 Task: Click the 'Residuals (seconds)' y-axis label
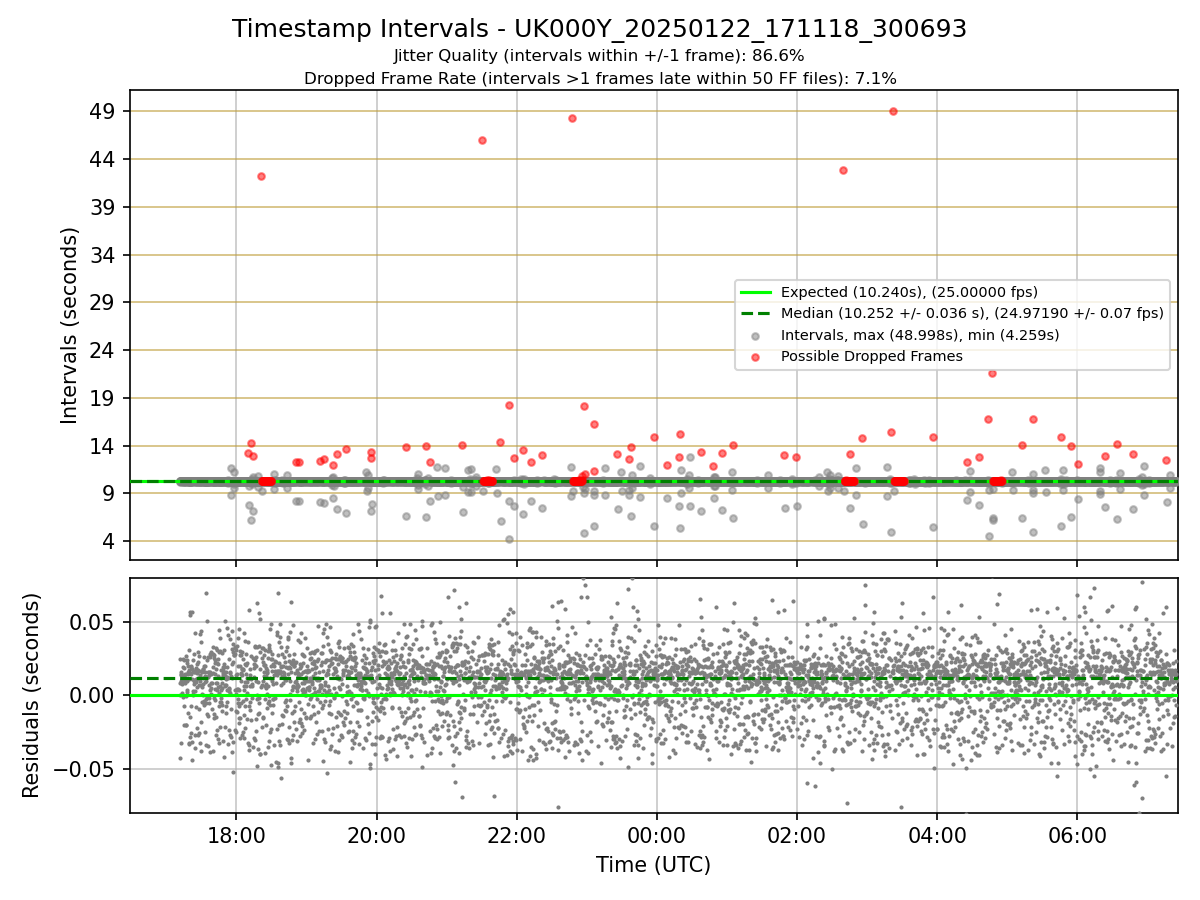32,695
